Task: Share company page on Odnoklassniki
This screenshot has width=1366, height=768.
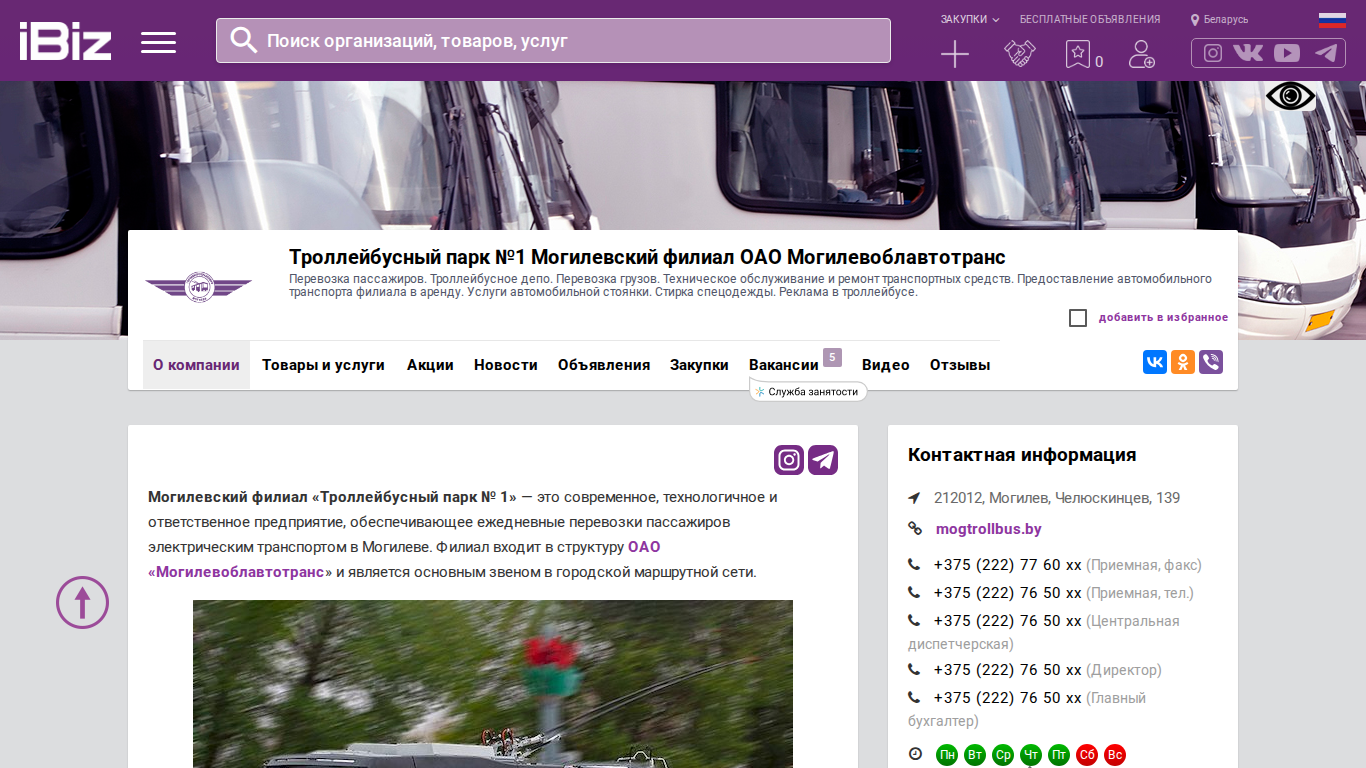Action: 1183,362
